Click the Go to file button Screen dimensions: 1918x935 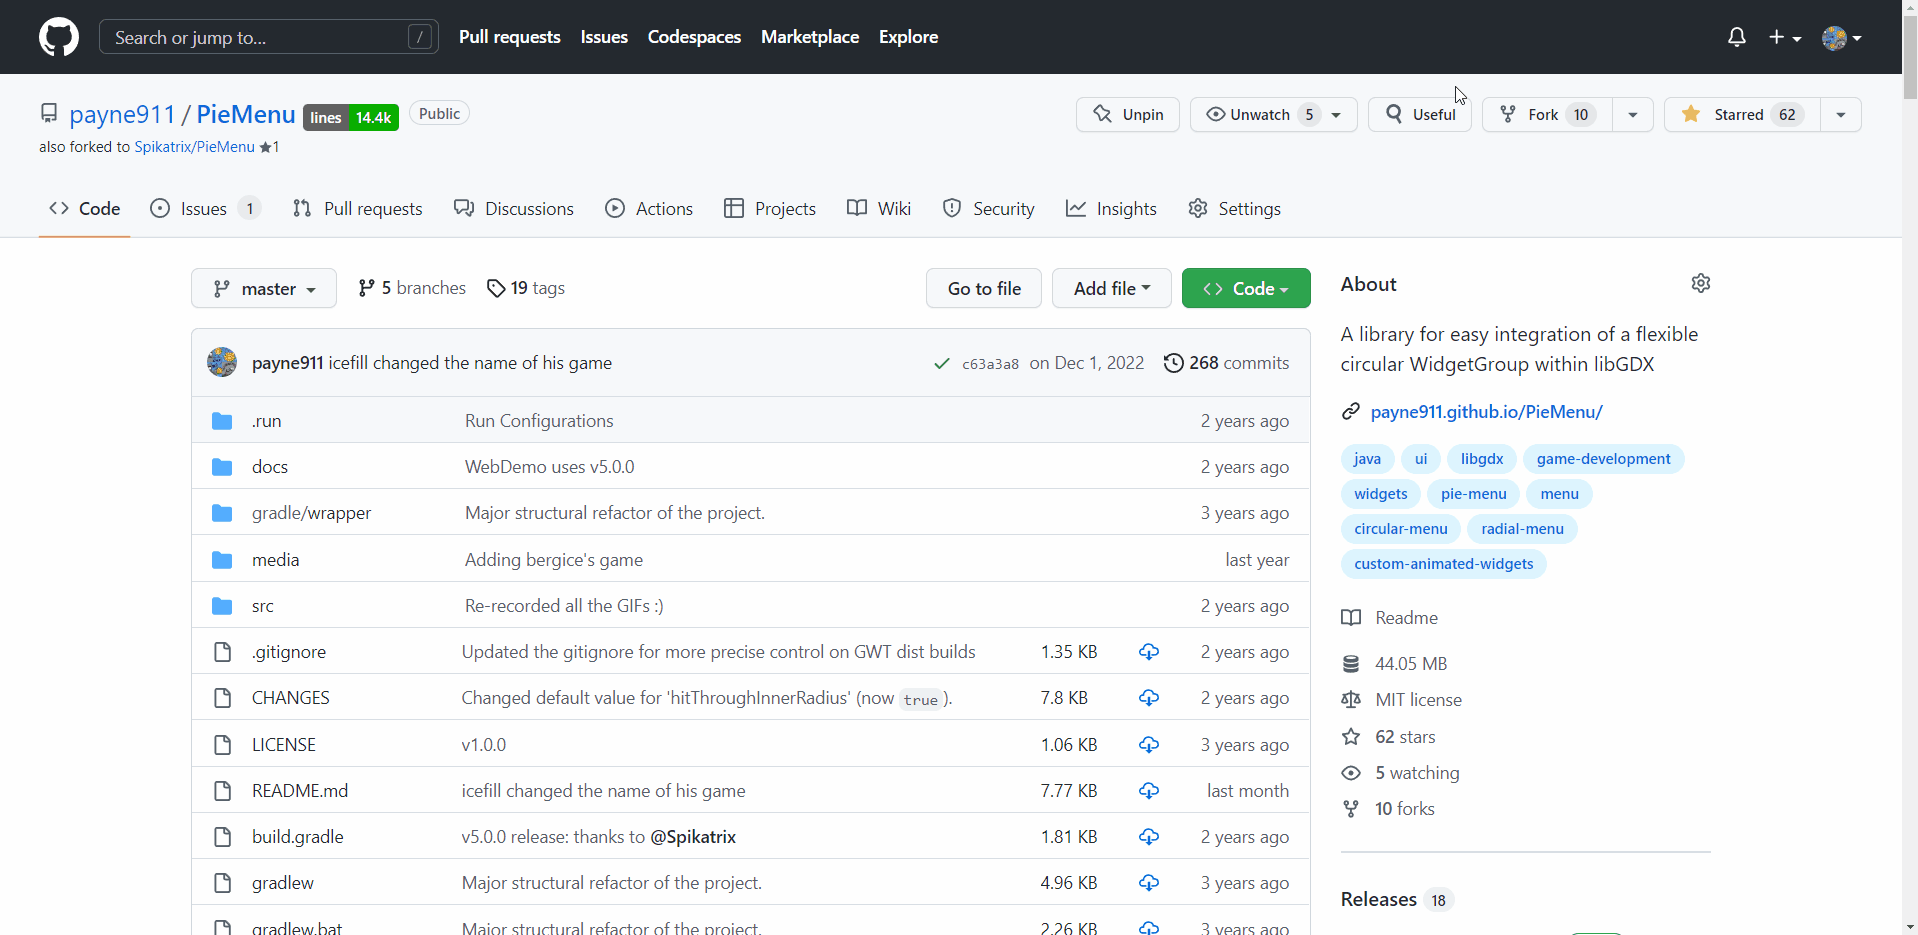(x=984, y=288)
